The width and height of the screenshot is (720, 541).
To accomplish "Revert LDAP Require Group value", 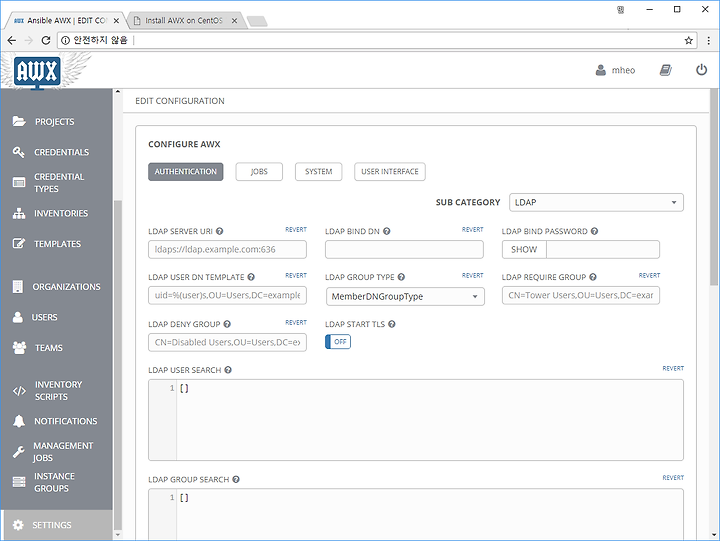I will click(x=649, y=276).
